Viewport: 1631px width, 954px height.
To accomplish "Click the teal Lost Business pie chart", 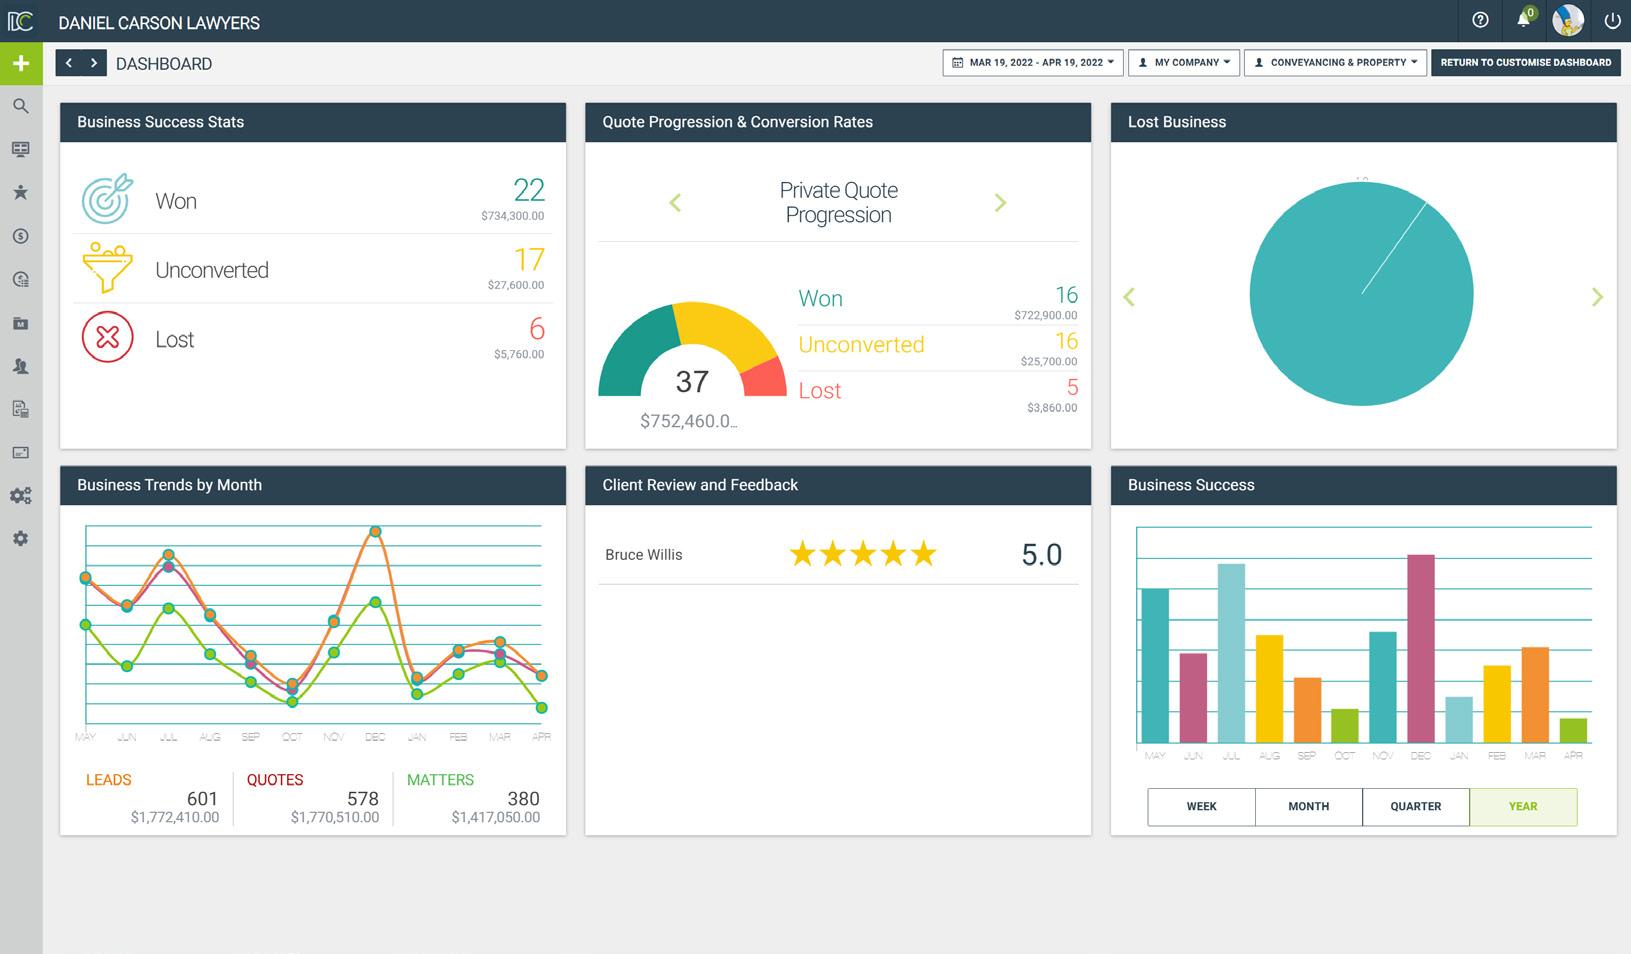I will click(x=1361, y=294).
